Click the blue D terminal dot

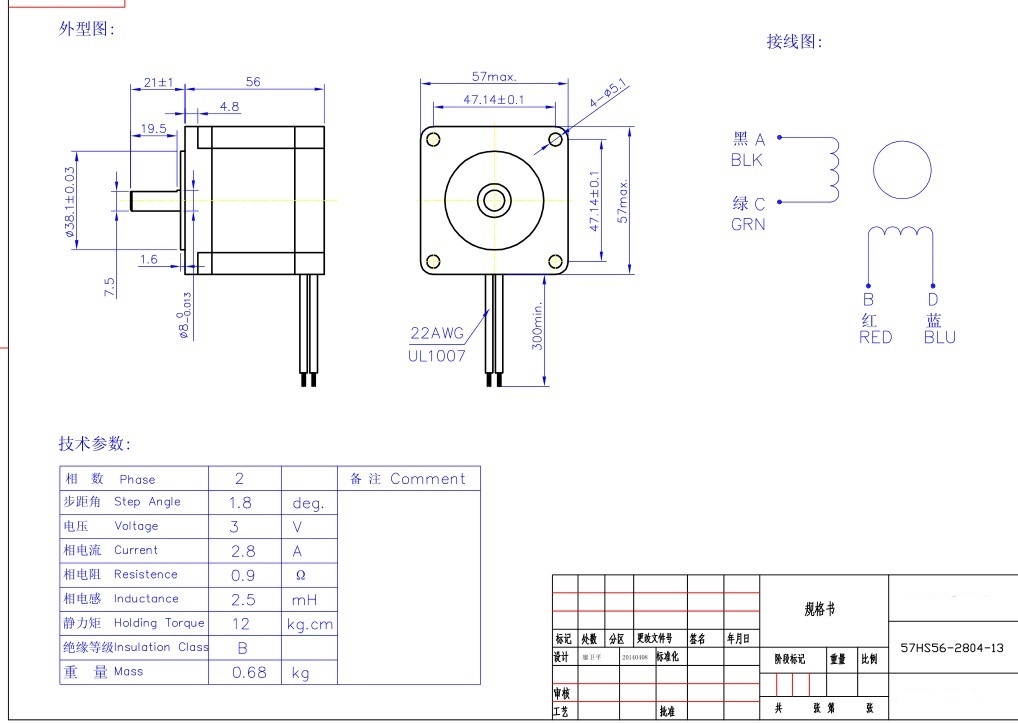(x=933, y=286)
